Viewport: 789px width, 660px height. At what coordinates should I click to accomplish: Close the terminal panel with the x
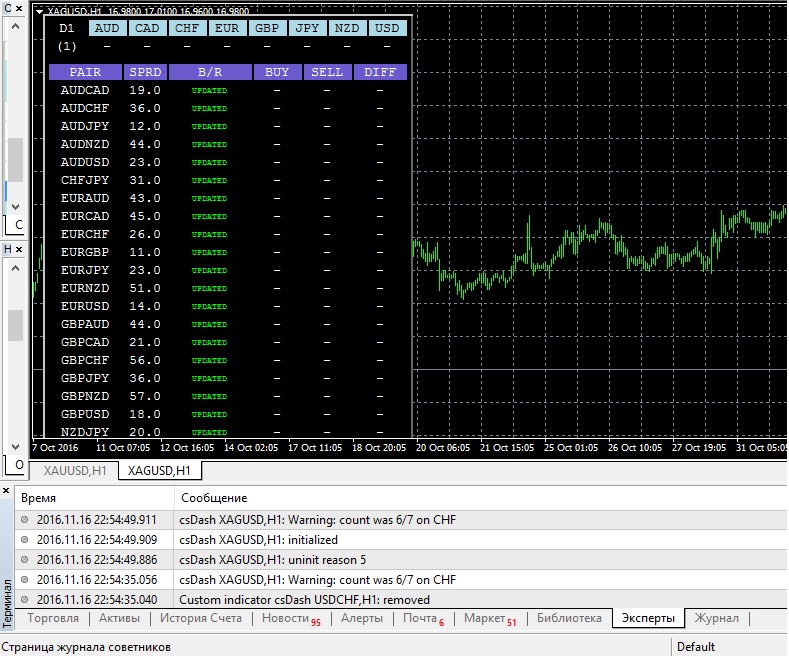[6, 490]
